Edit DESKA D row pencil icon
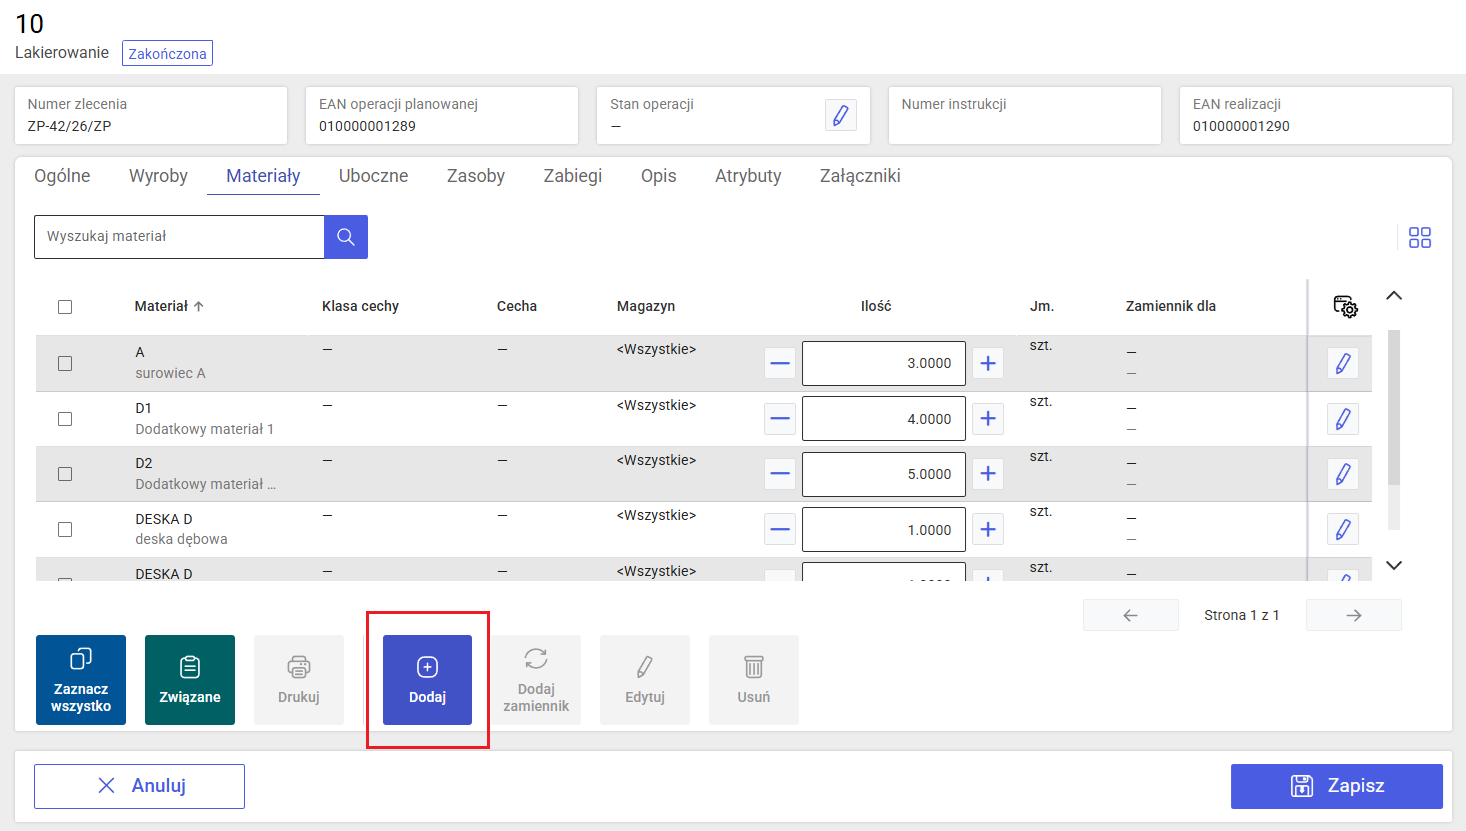1466x831 pixels. [x=1343, y=529]
